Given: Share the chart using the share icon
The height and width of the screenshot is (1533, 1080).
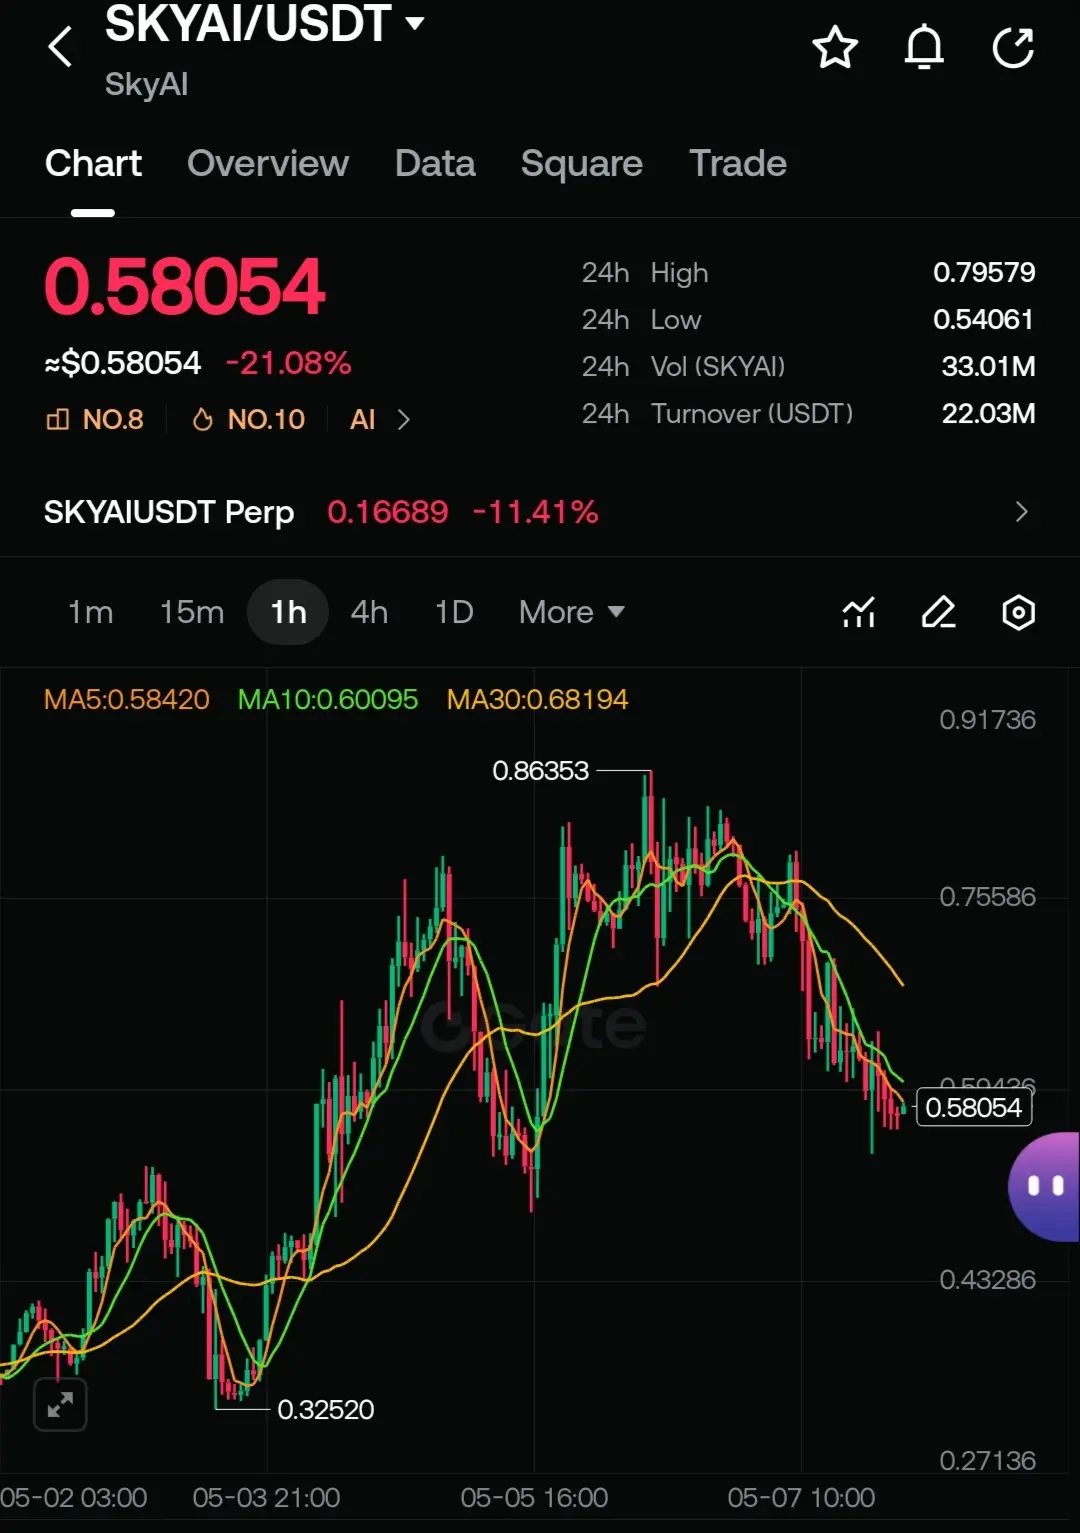Looking at the screenshot, I should point(1013,48).
